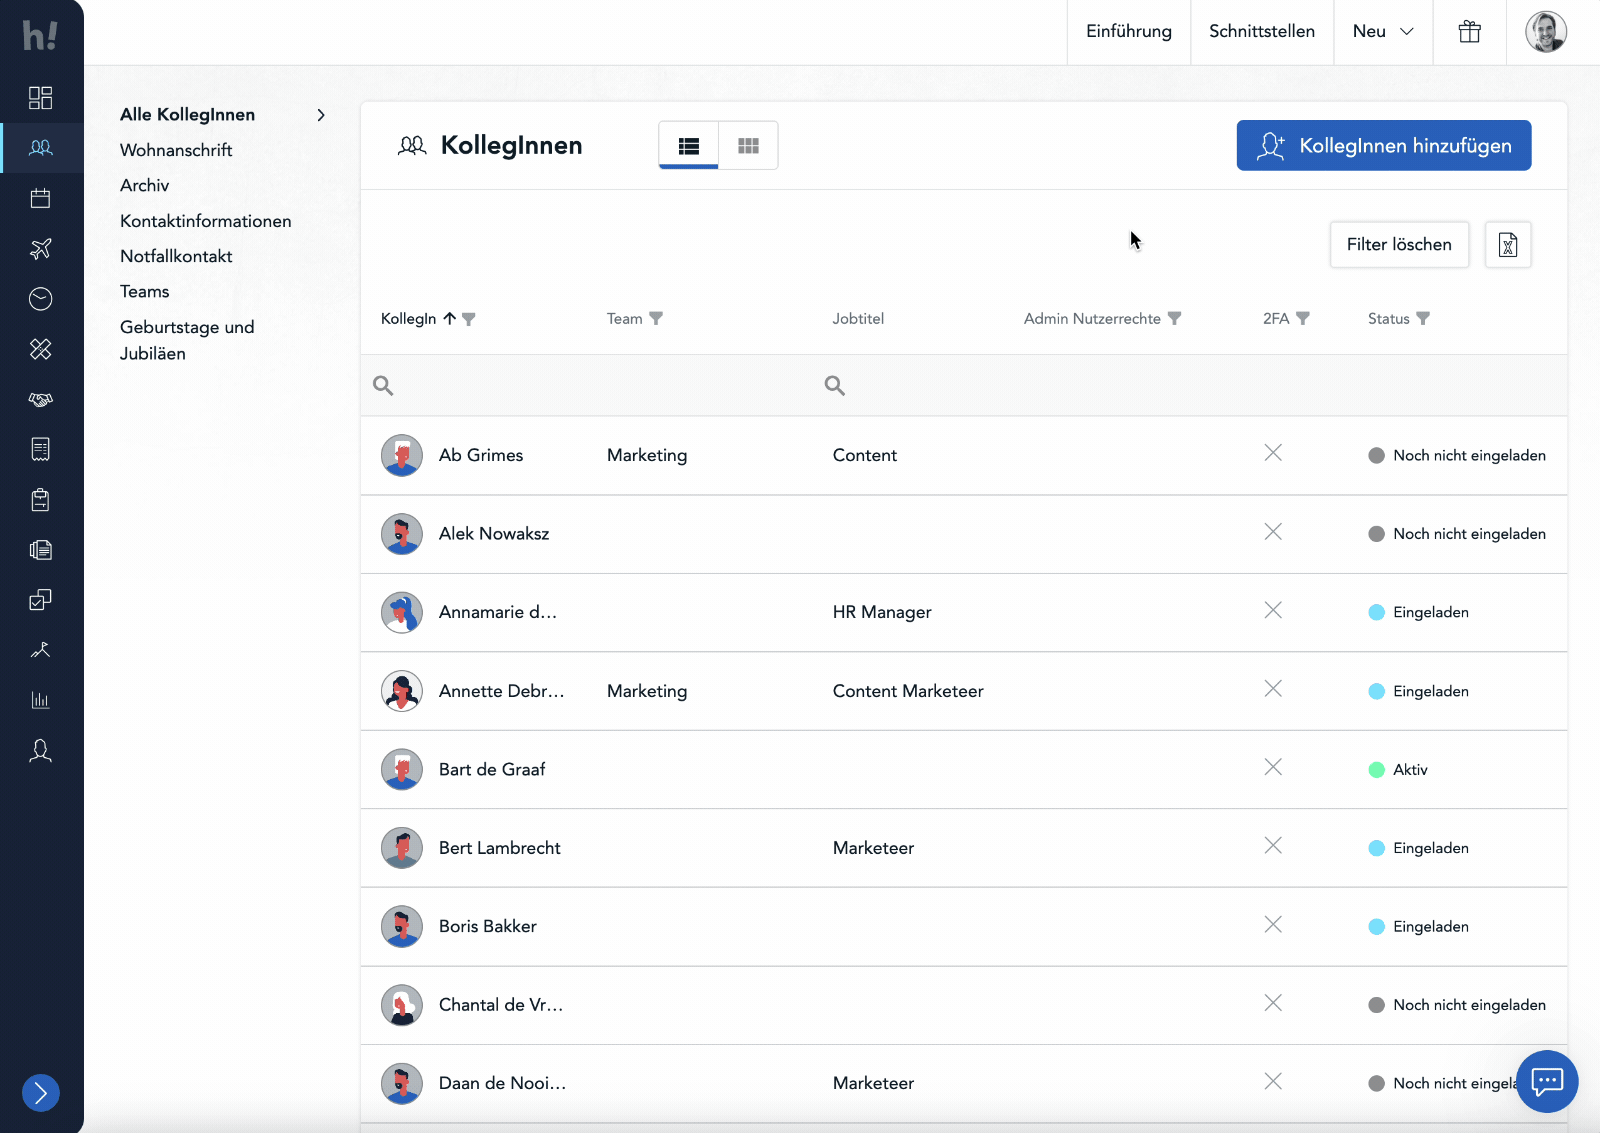Open the clock time tracking icon

tap(40, 299)
